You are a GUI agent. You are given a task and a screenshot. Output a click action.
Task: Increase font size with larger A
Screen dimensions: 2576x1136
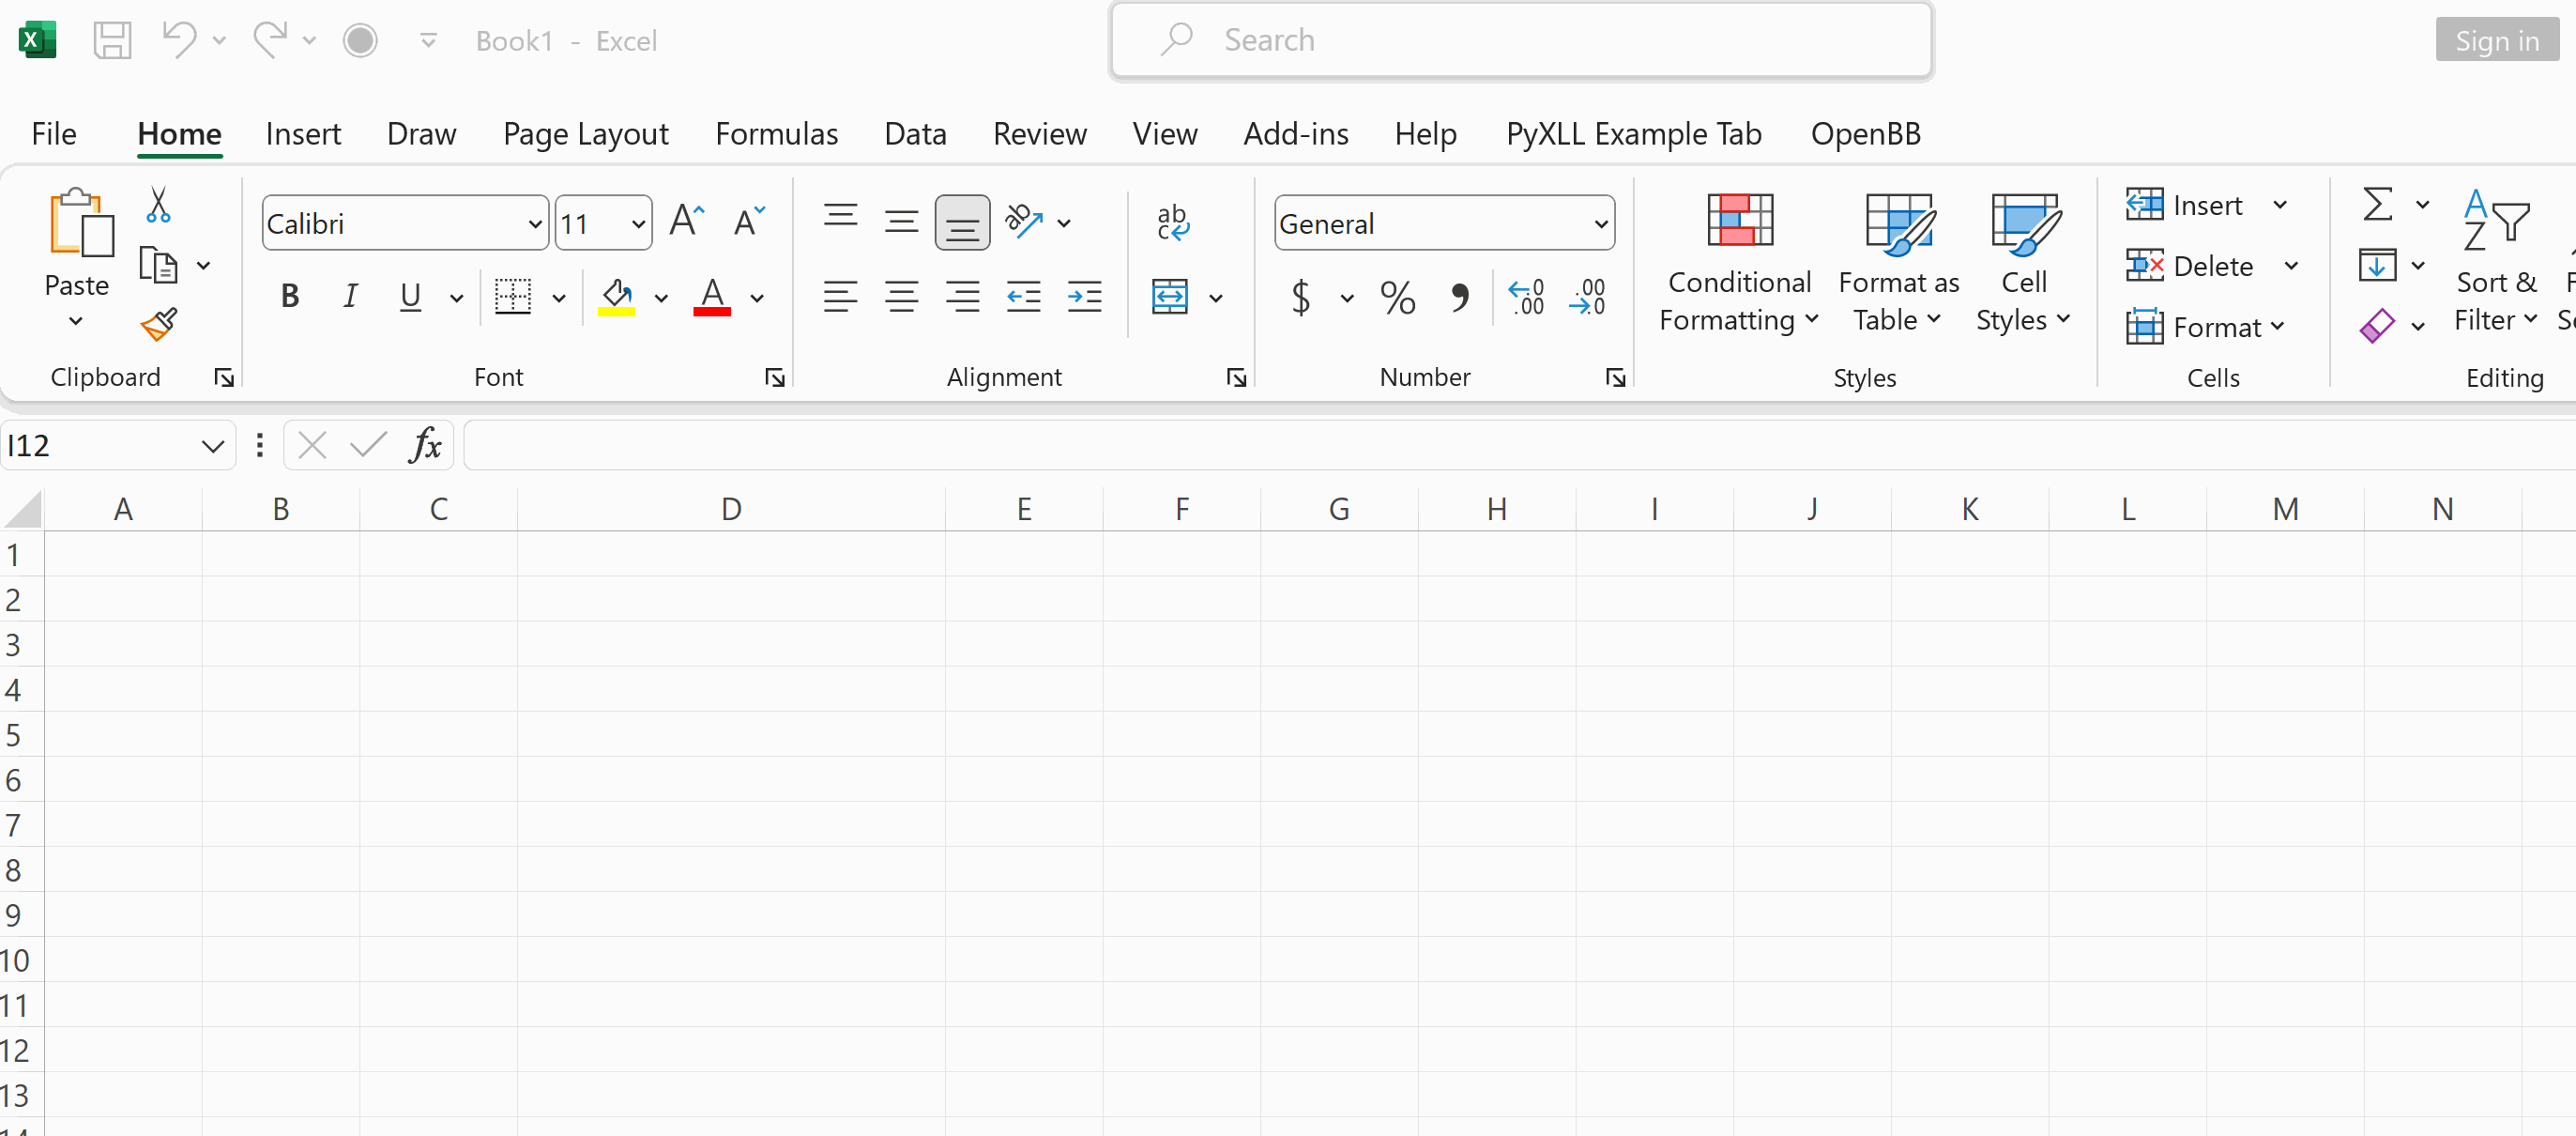(x=687, y=221)
